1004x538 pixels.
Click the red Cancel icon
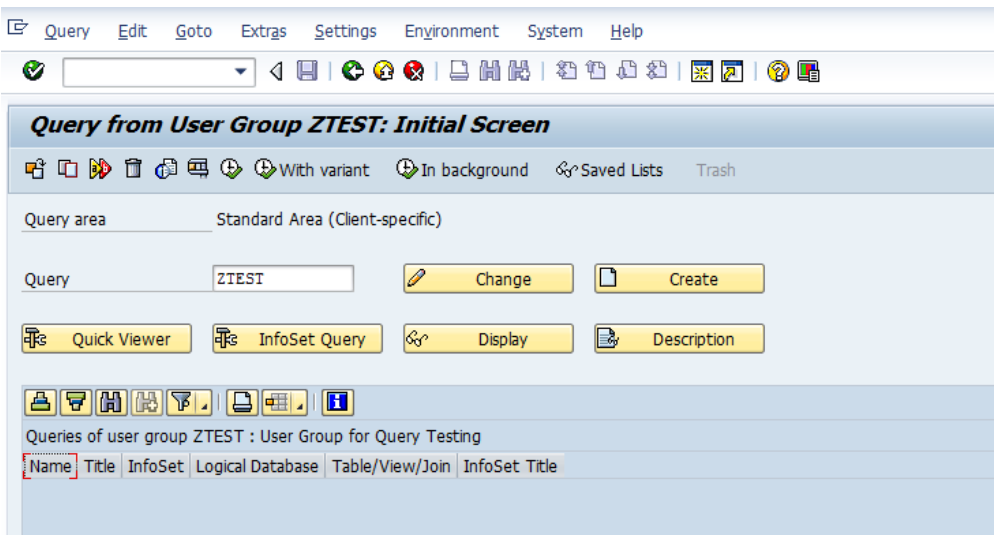point(414,70)
